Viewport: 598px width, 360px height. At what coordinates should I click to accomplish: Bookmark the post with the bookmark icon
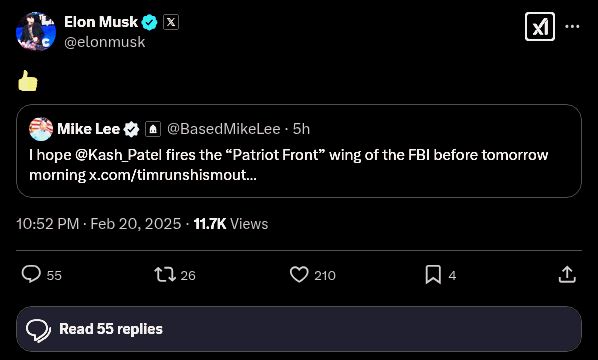[x=433, y=275]
